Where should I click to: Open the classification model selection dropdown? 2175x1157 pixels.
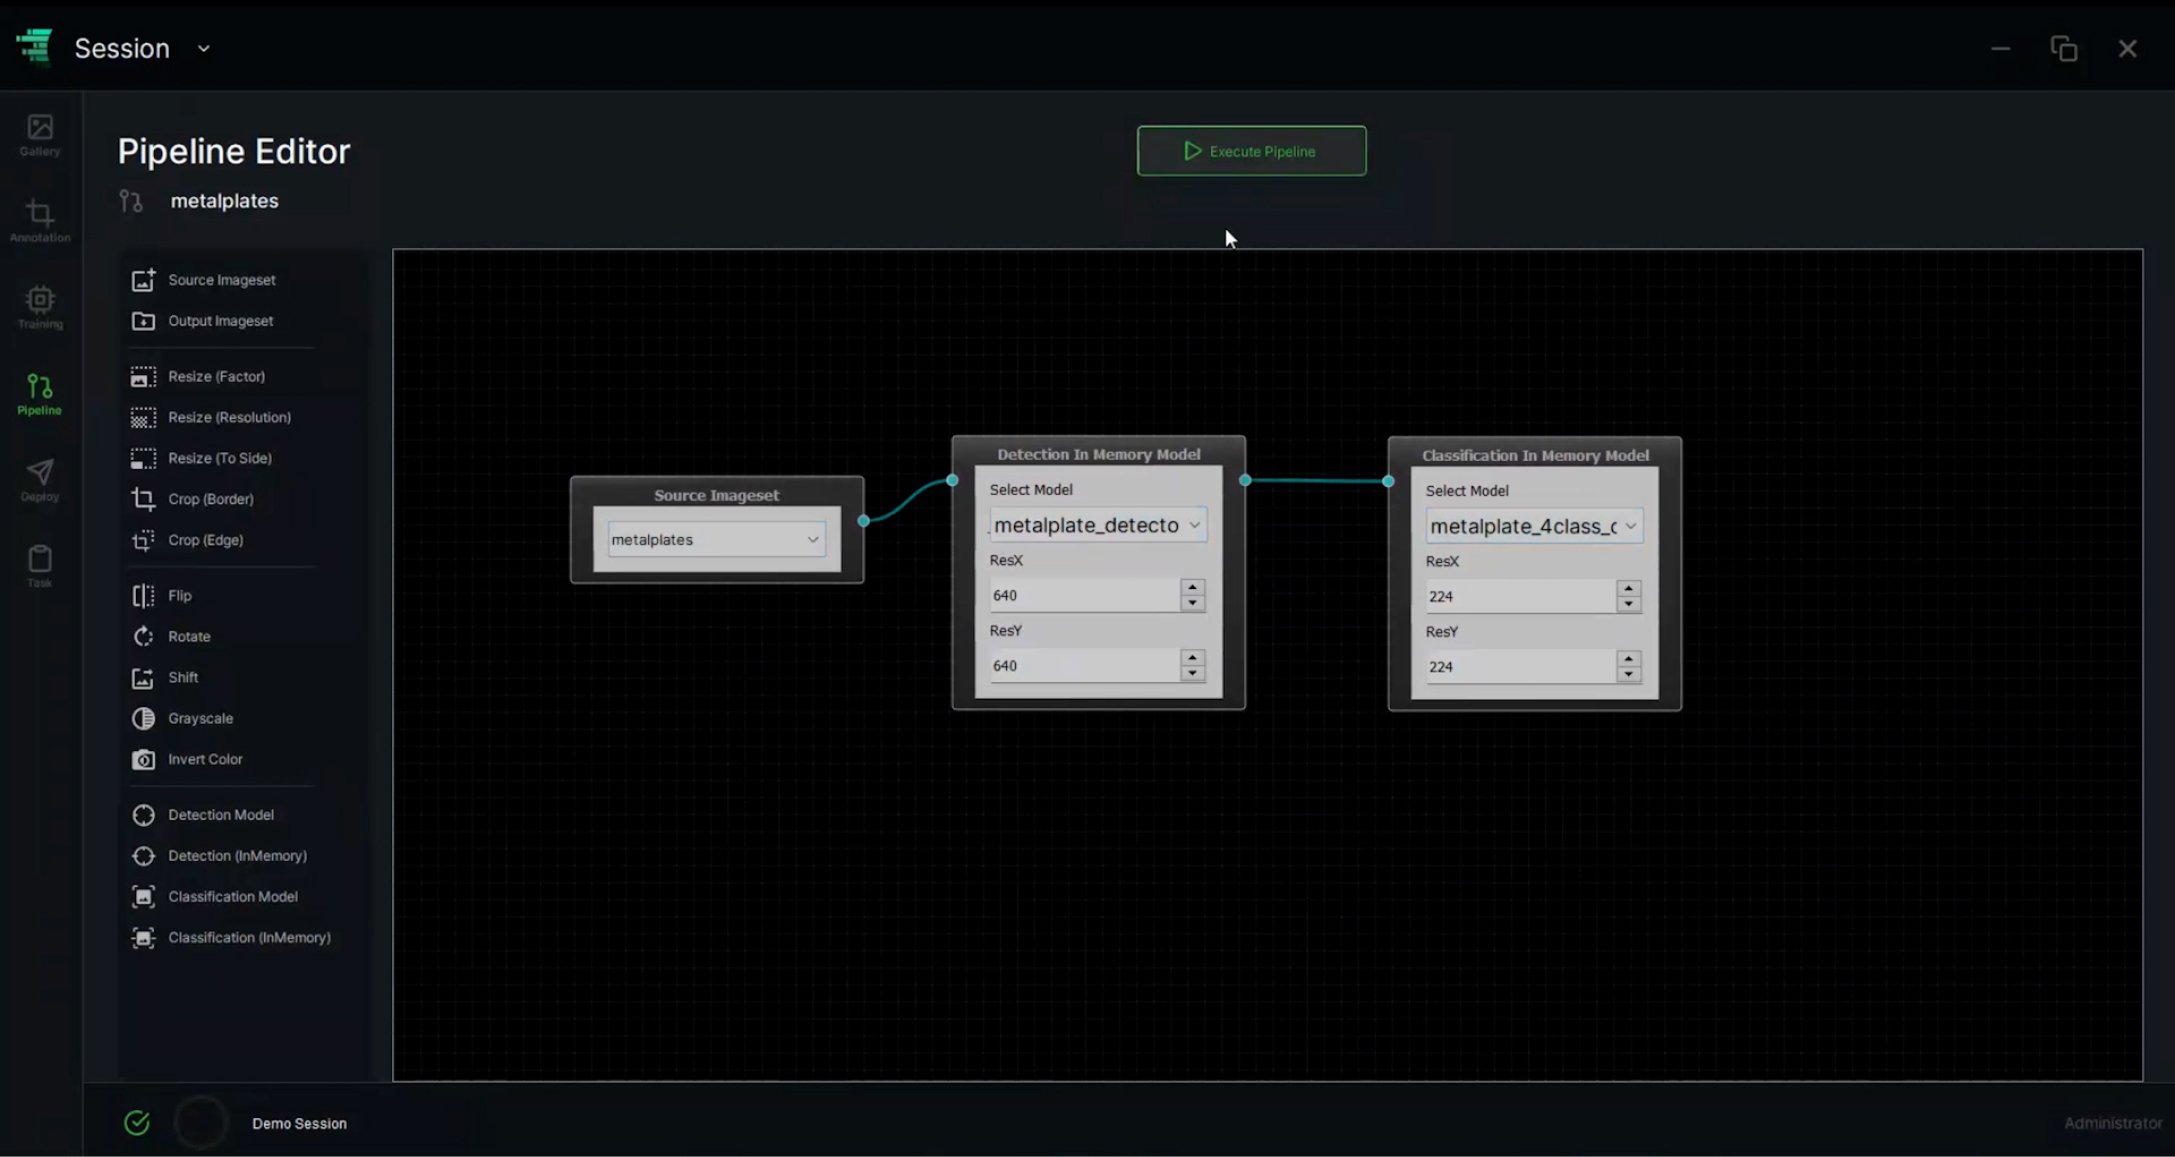(x=1534, y=526)
